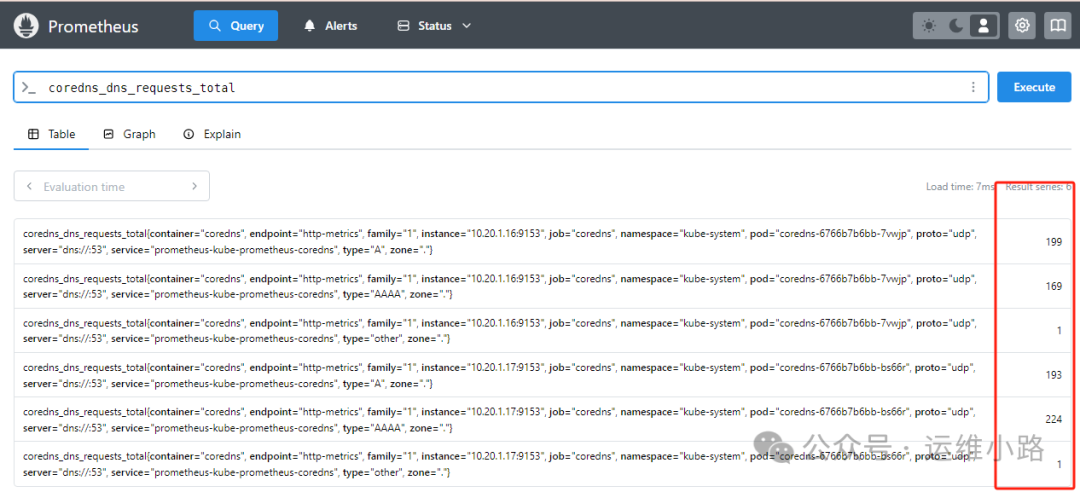The height and width of the screenshot is (492, 1080).
Task: Select browser-preferred theme user icon
Action: 984,26
